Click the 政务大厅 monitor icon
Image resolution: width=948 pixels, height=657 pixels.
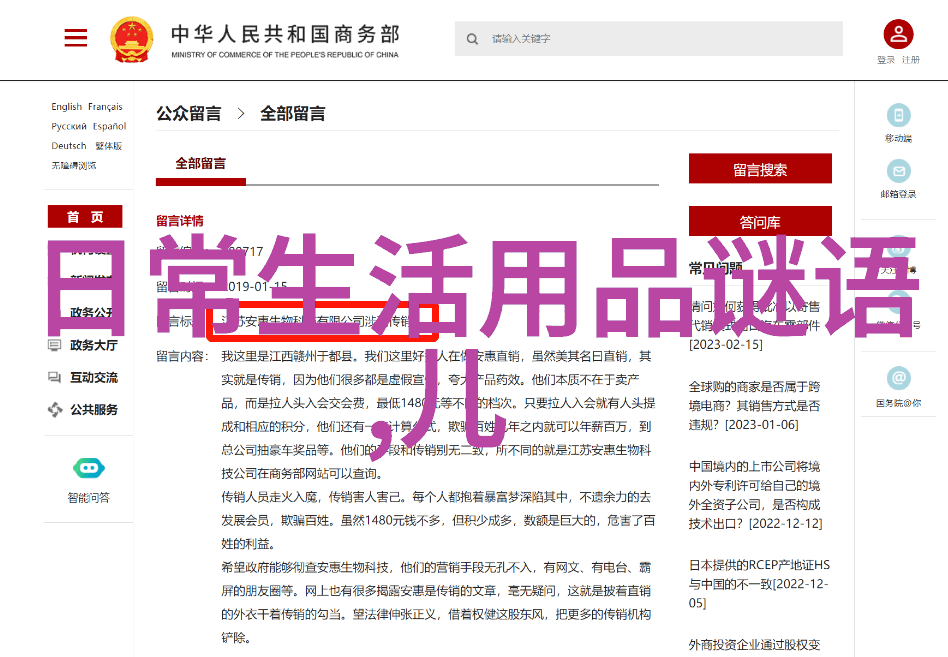coord(54,345)
